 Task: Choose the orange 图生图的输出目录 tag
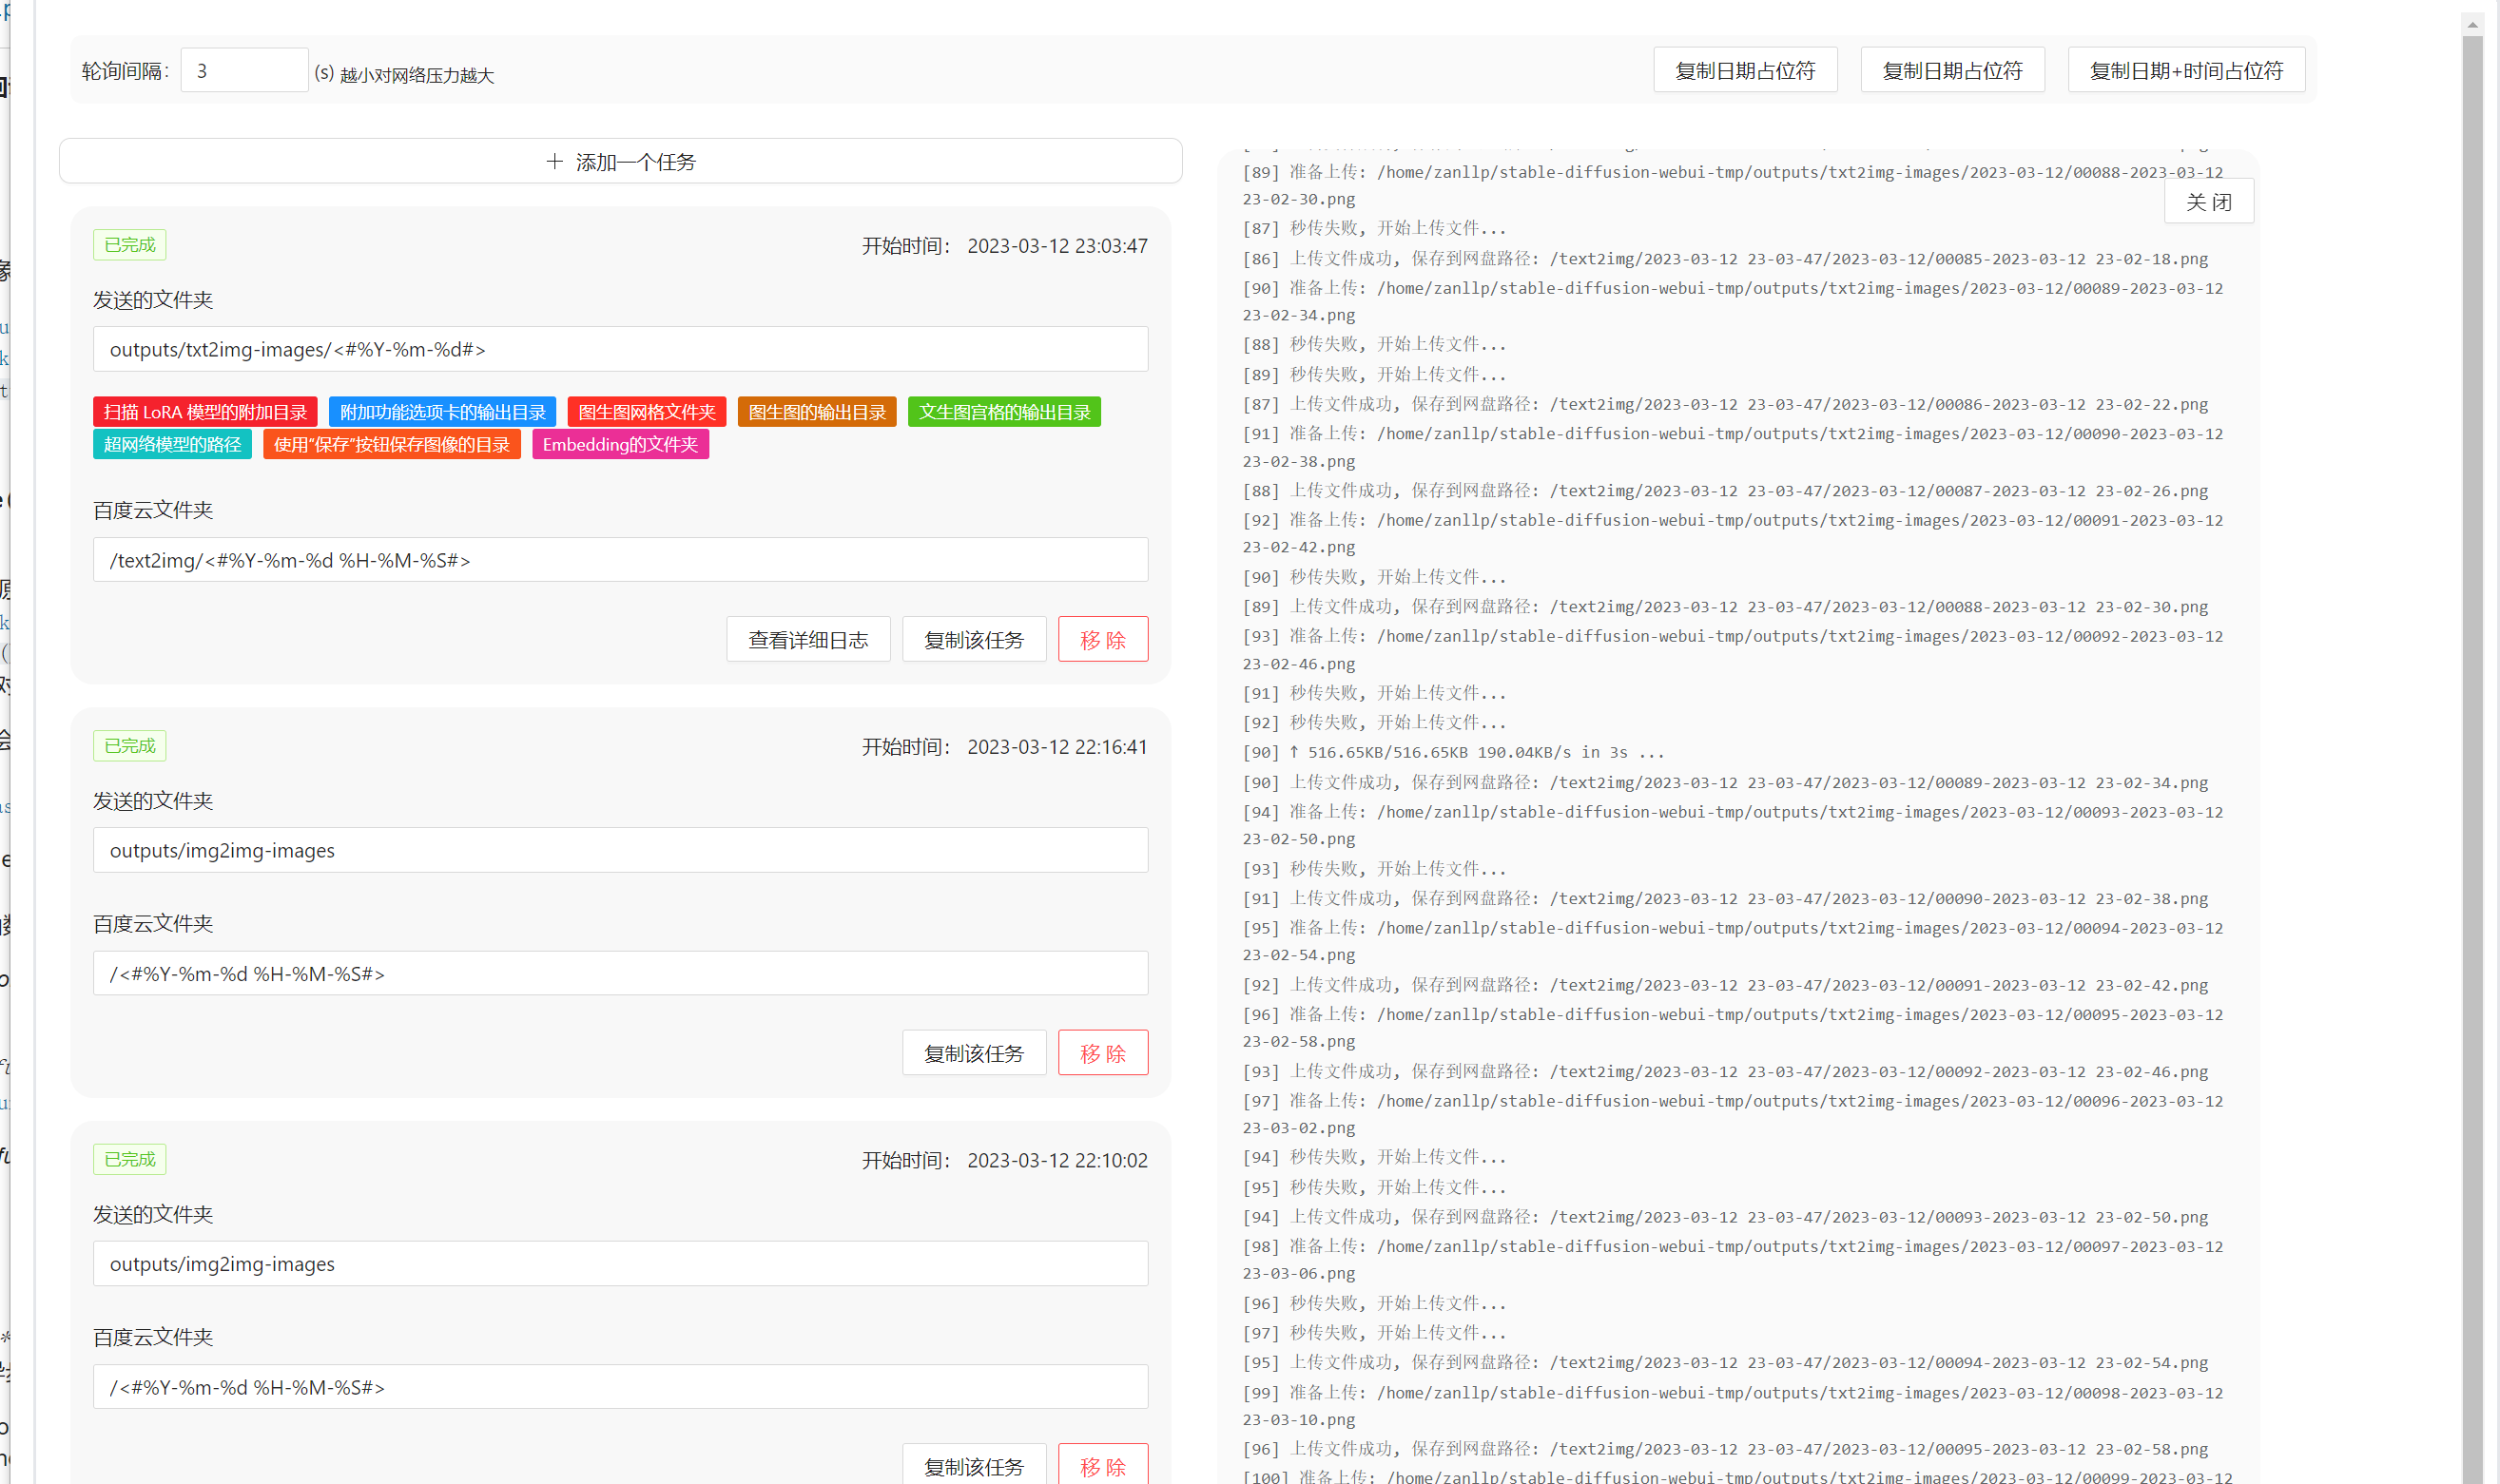click(816, 412)
